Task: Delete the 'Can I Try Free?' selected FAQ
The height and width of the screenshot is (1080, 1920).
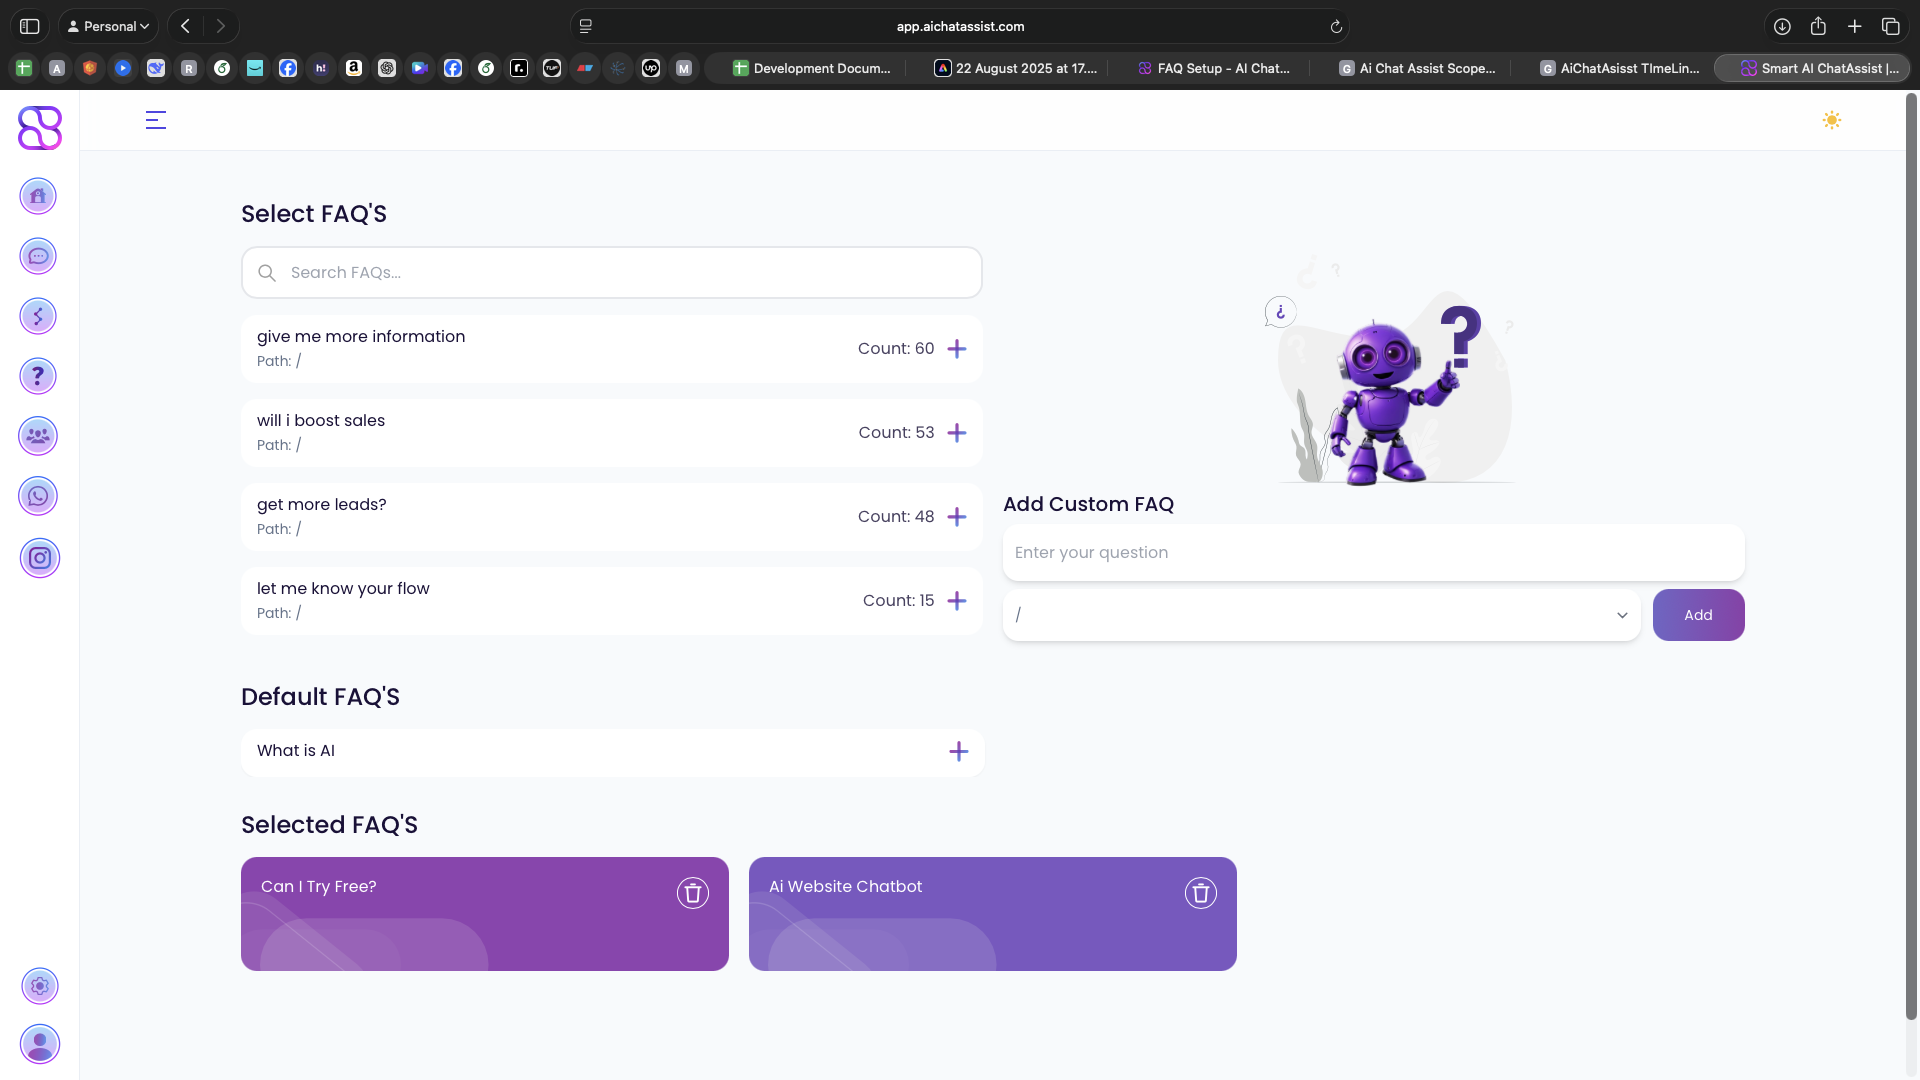Action: point(693,893)
